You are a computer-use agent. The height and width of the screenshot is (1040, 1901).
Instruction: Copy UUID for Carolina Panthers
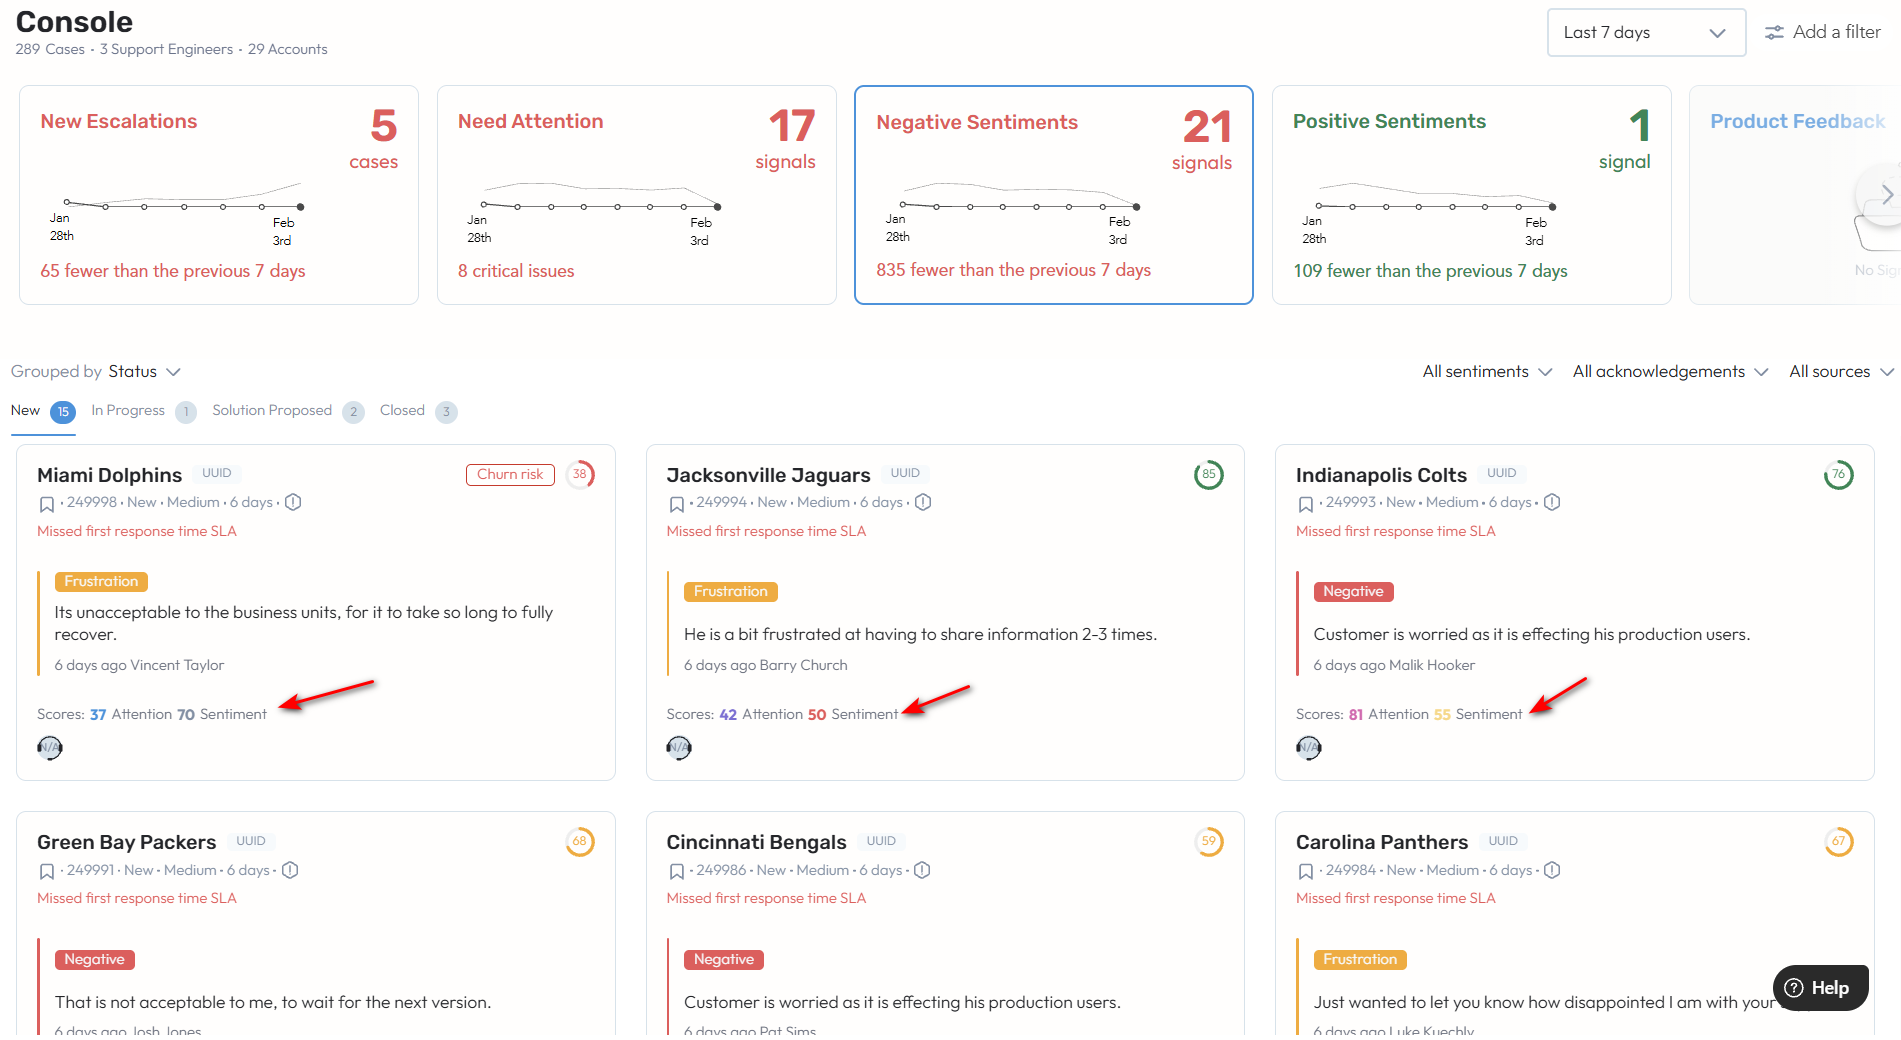[1503, 841]
